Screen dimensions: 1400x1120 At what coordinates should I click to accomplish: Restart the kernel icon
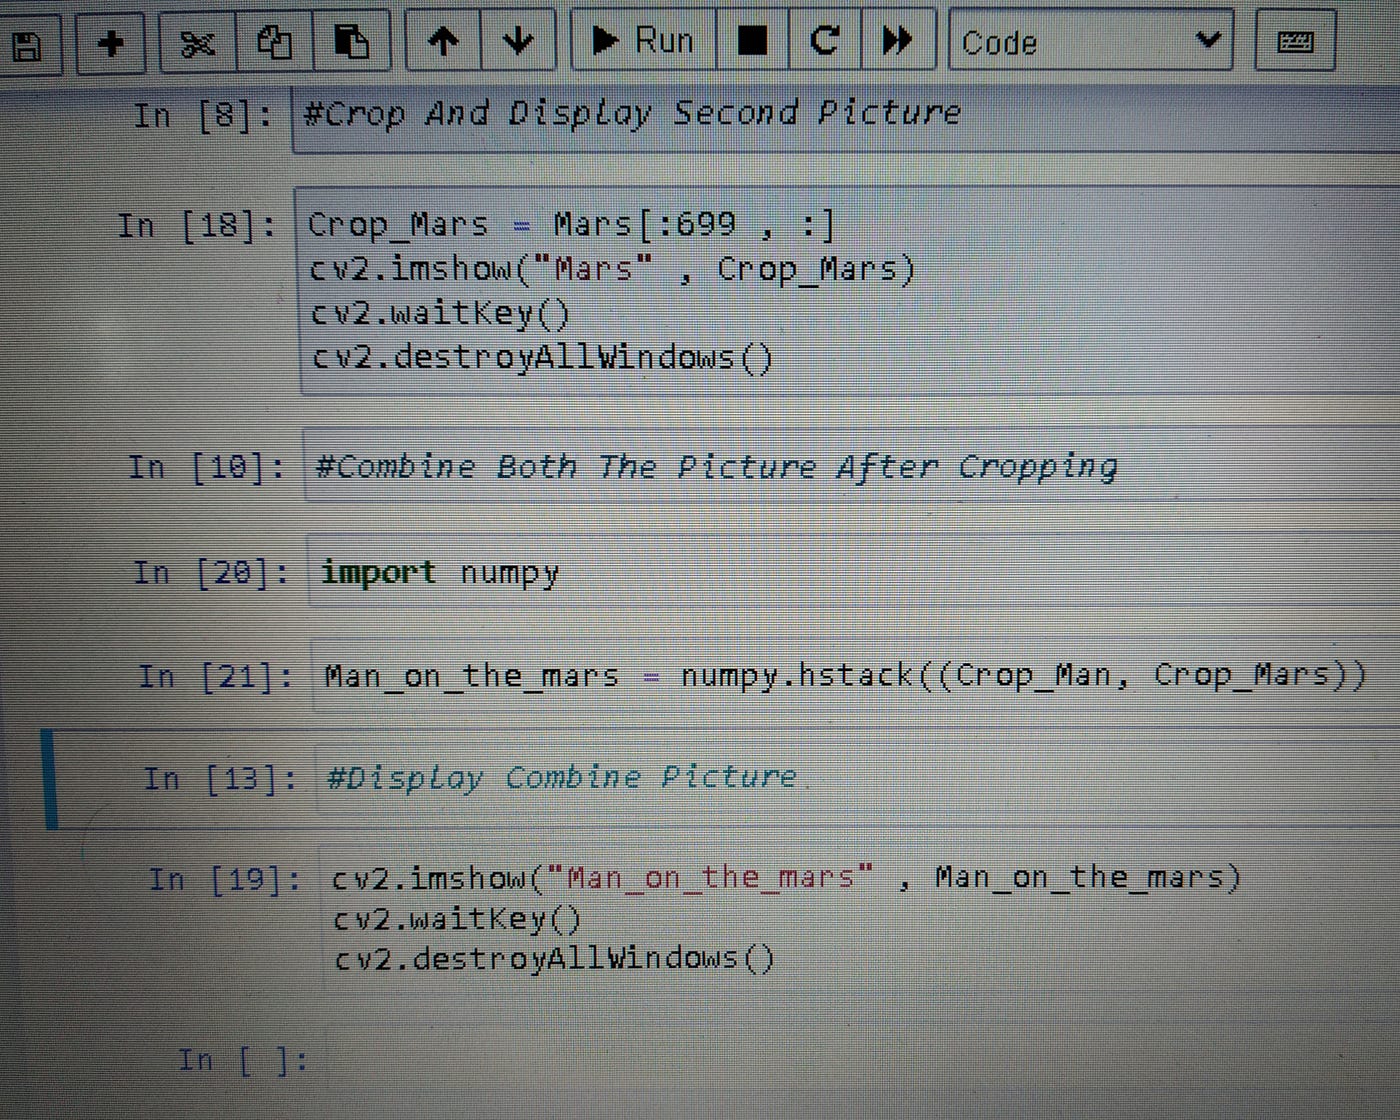tap(824, 40)
